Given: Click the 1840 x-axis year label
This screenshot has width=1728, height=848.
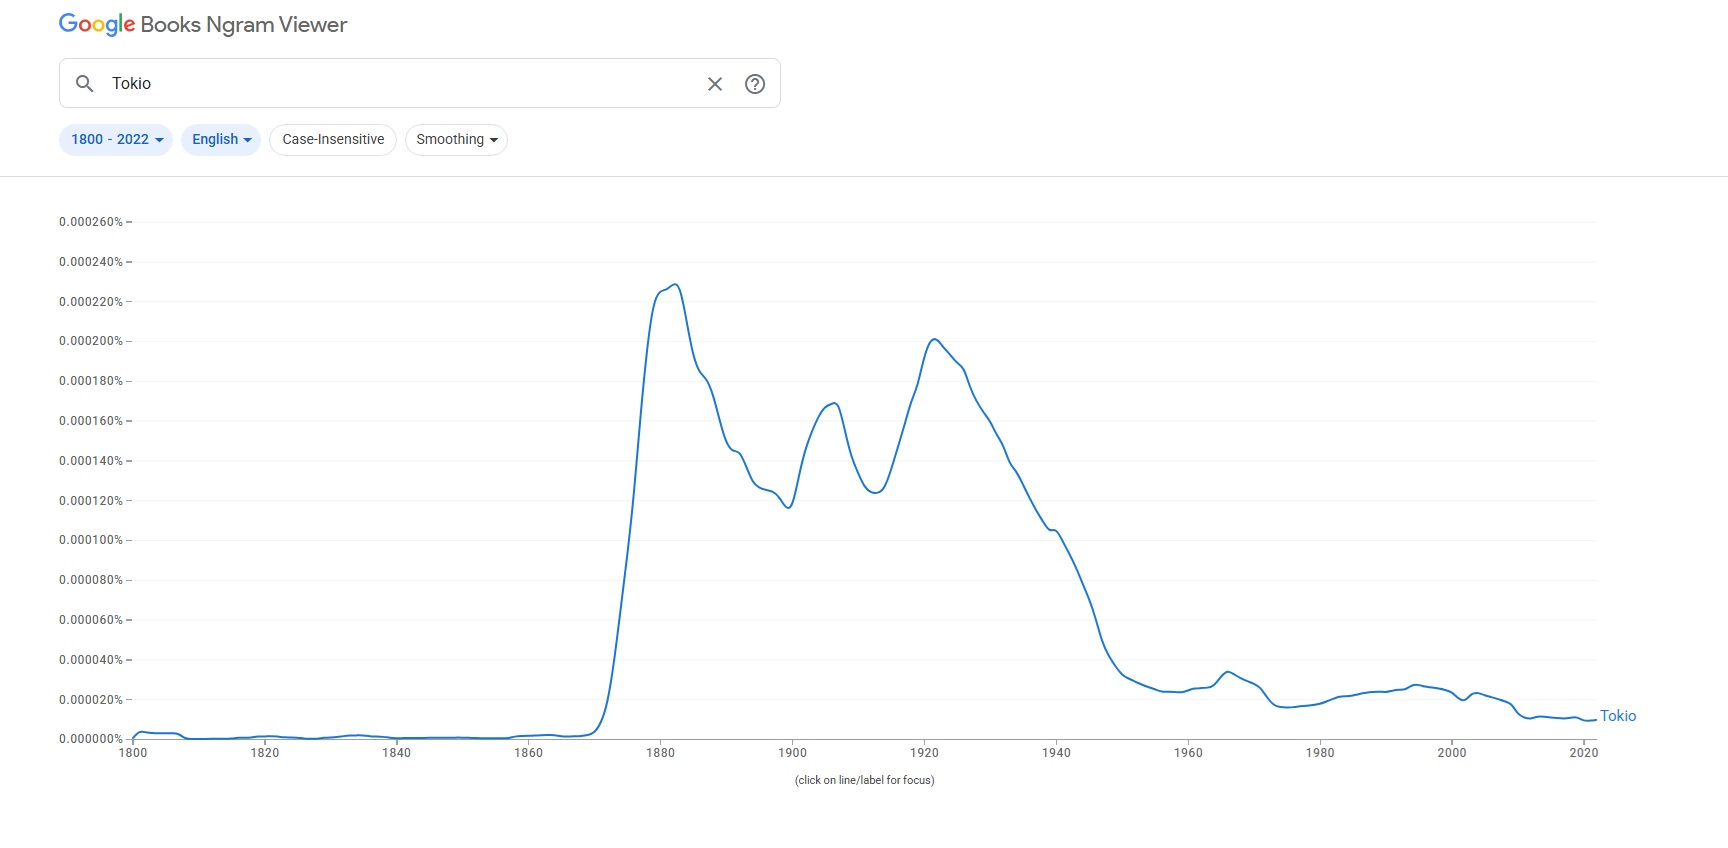Looking at the screenshot, I should click(397, 753).
